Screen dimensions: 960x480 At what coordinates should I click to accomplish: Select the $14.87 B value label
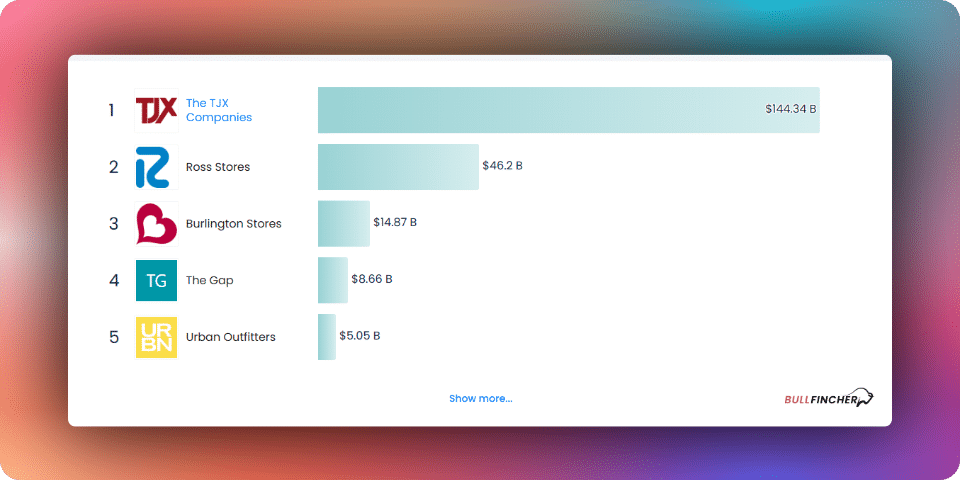click(395, 222)
